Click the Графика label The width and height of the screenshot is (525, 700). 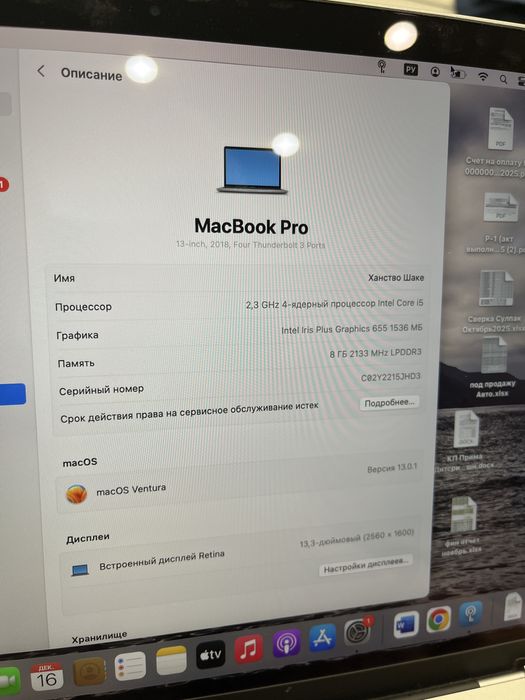coord(77,335)
